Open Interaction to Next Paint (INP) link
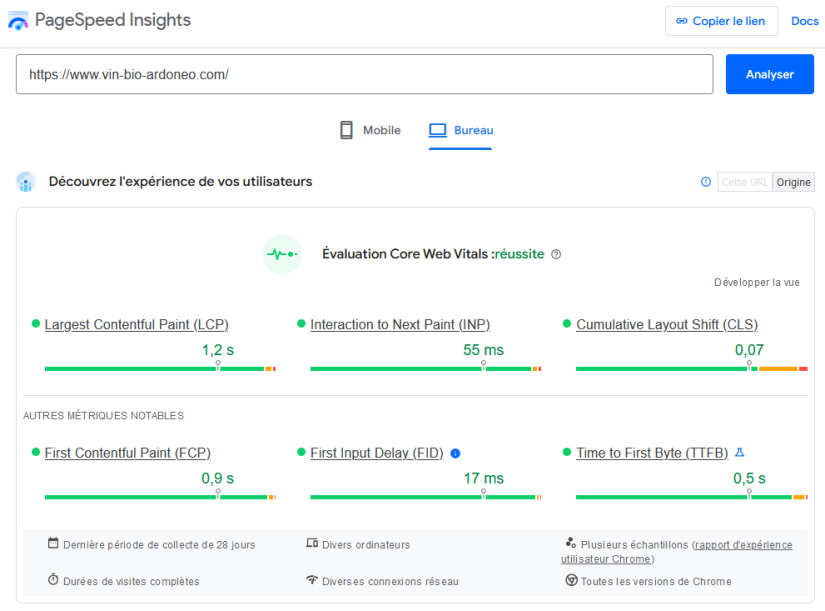The height and width of the screenshot is (611, 825). (x=400, y=325)
